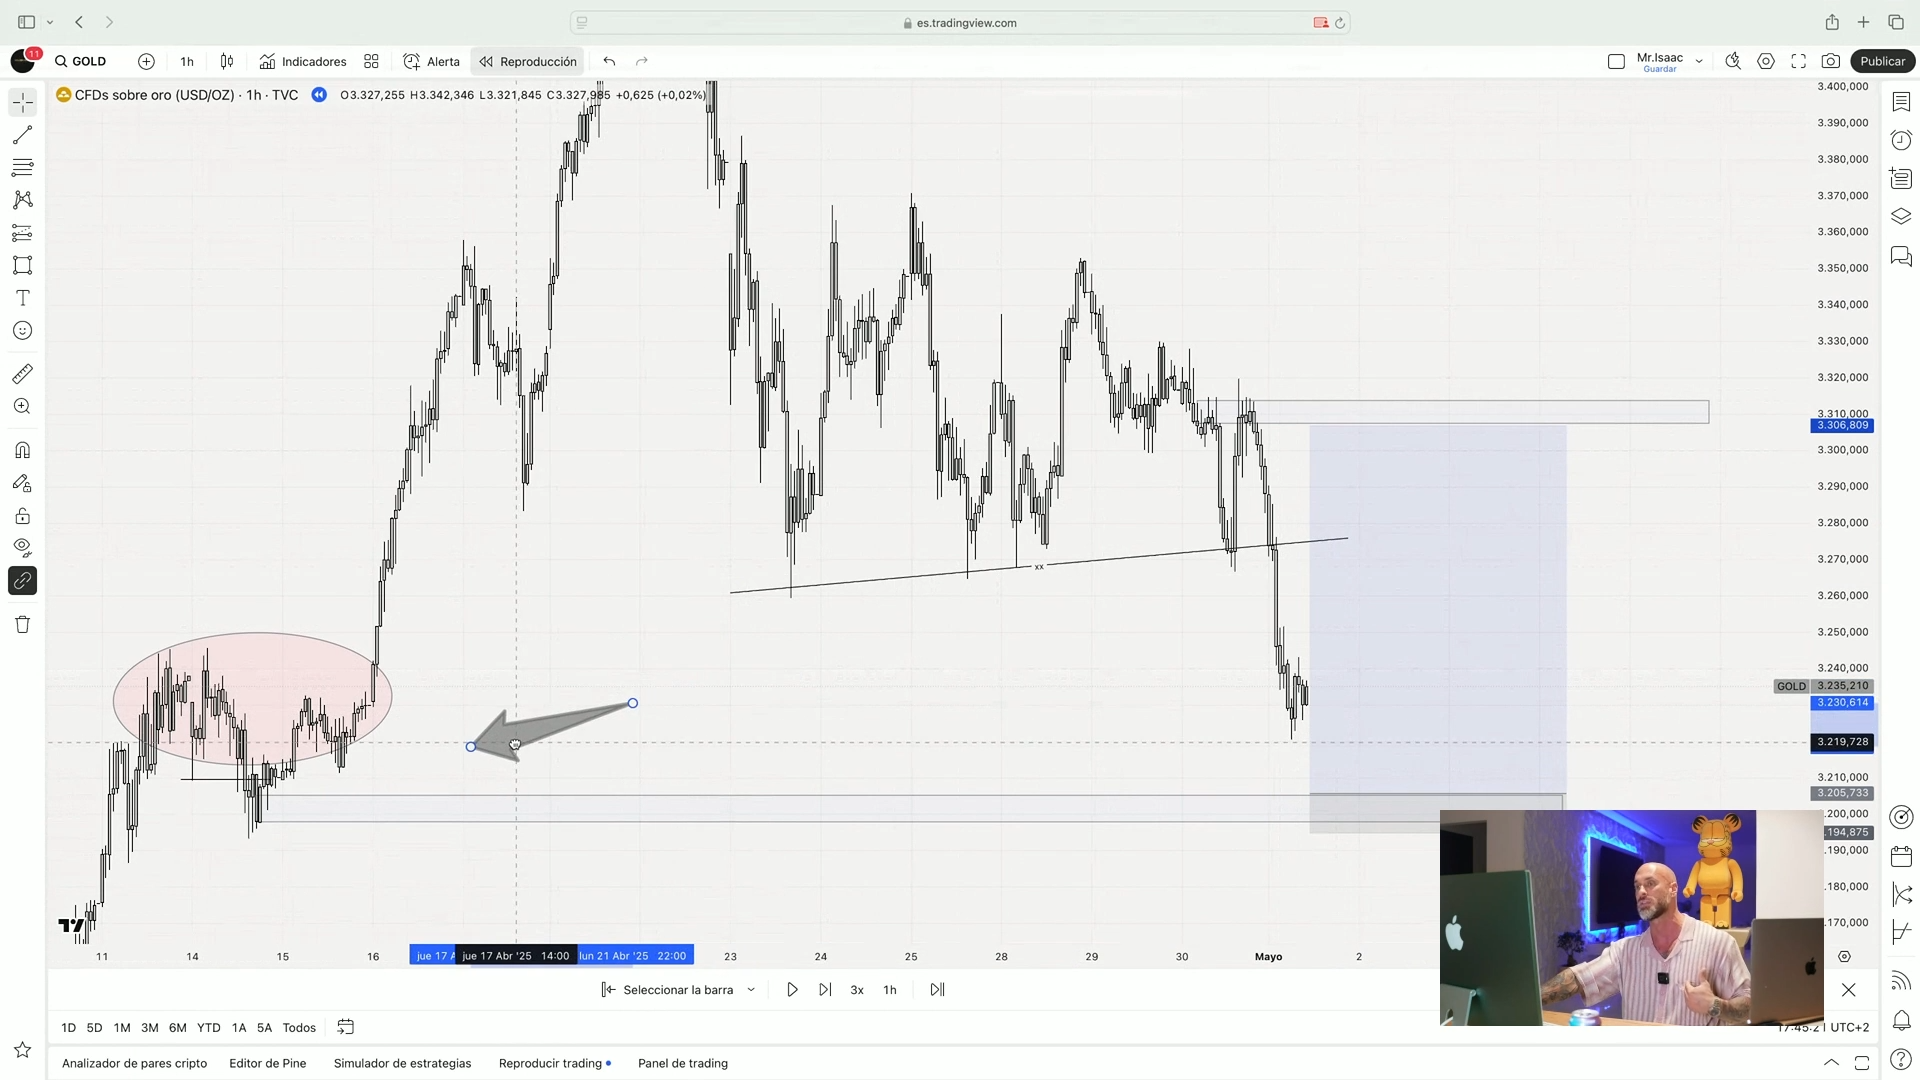The width and height of the screenshot is (1920, 1080).
Task: Select the 1D date range
Action: point(68,1027)
